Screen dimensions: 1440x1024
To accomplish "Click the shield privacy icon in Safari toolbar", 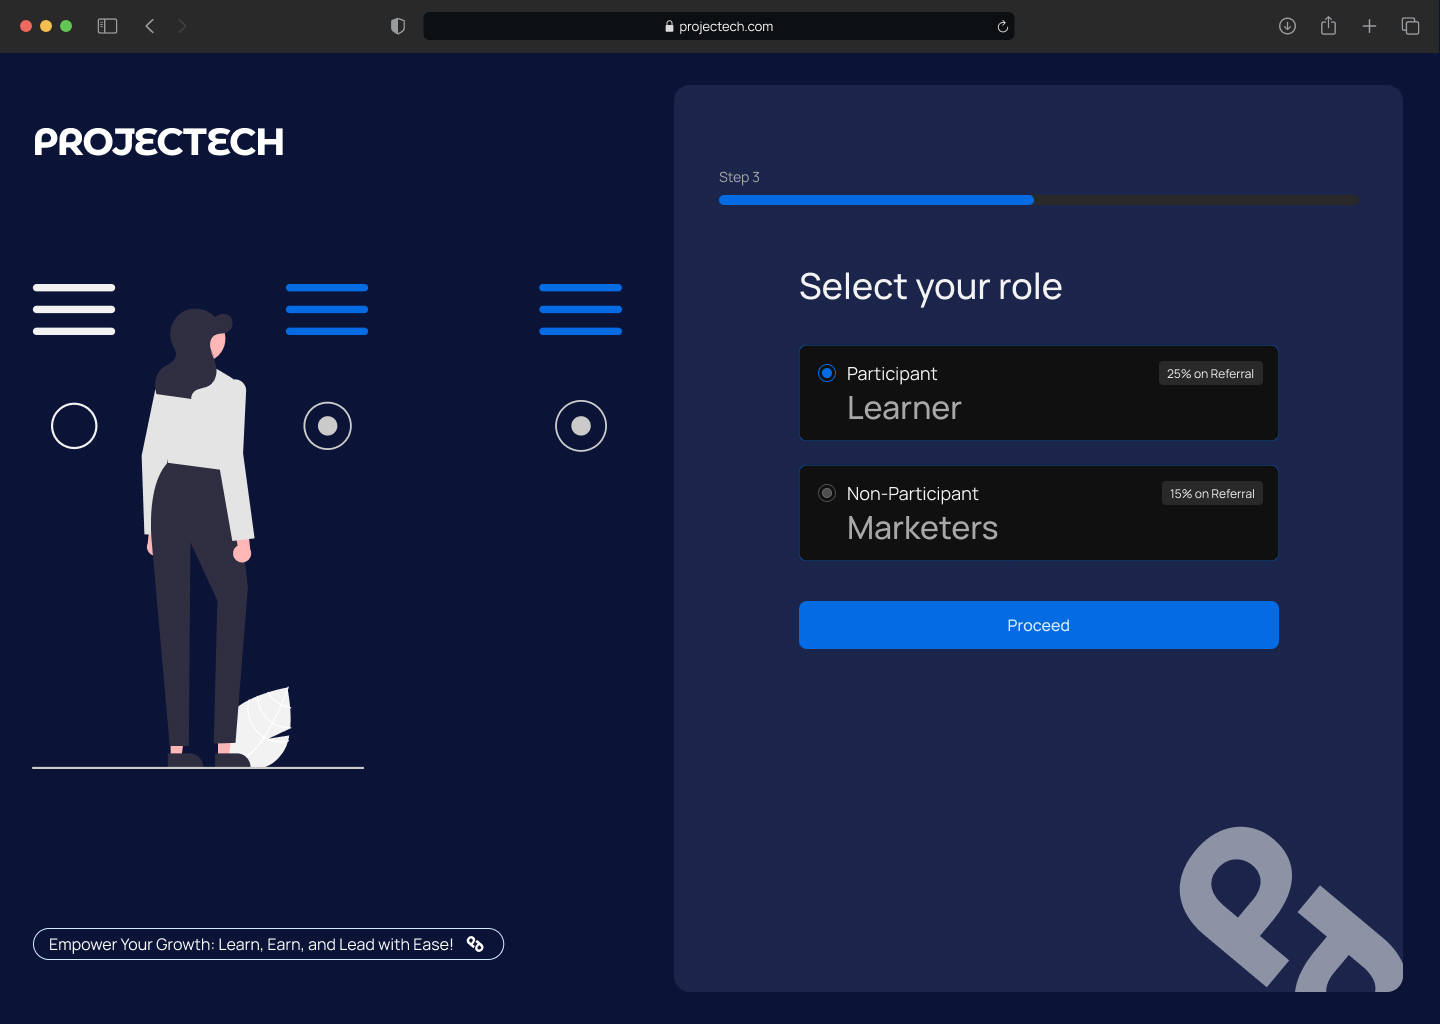I will pyautogui.click(x=397, y=26).
